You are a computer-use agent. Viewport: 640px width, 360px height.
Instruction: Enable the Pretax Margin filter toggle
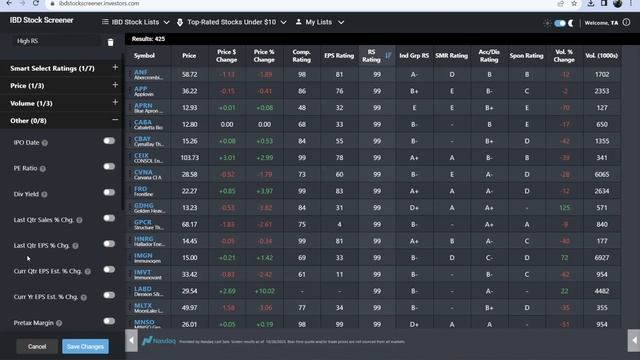tap(109, 321)
